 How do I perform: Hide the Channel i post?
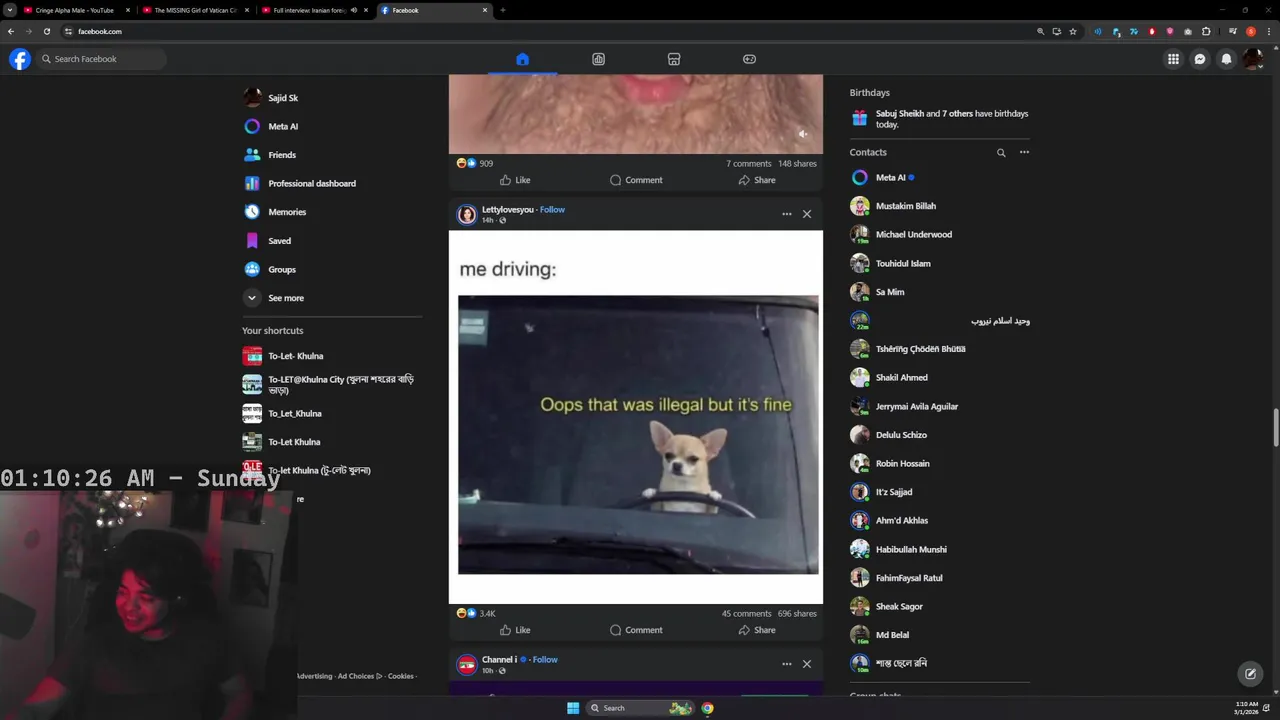tap(807, 664)
